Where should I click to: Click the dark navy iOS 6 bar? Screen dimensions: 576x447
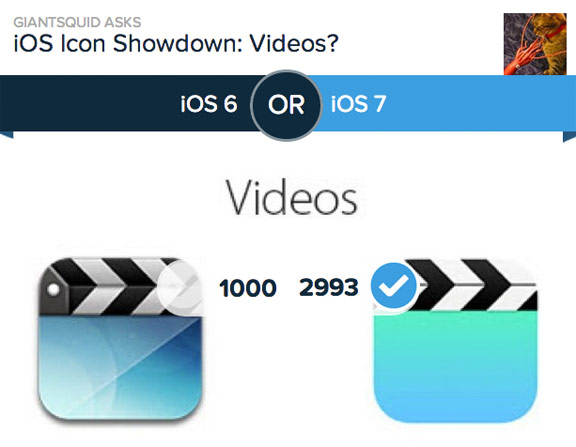(127, 103)
